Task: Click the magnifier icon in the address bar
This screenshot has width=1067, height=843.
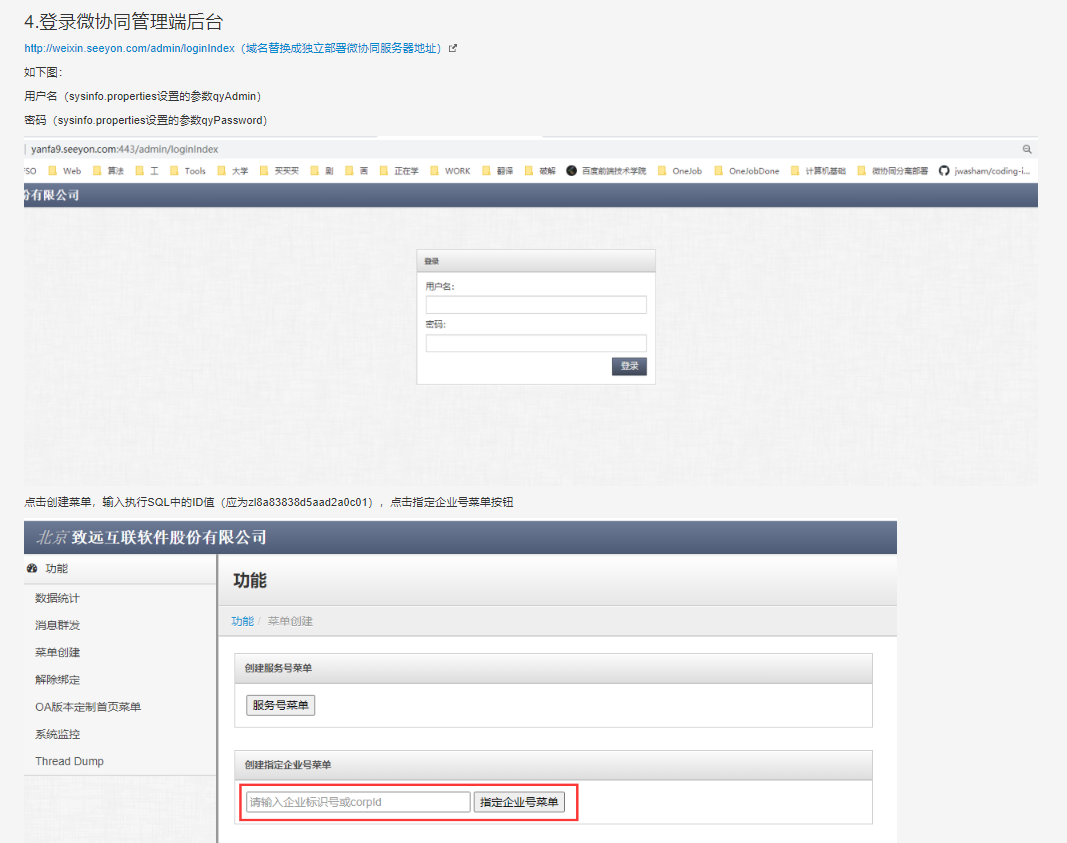Action: [1026, 149]
